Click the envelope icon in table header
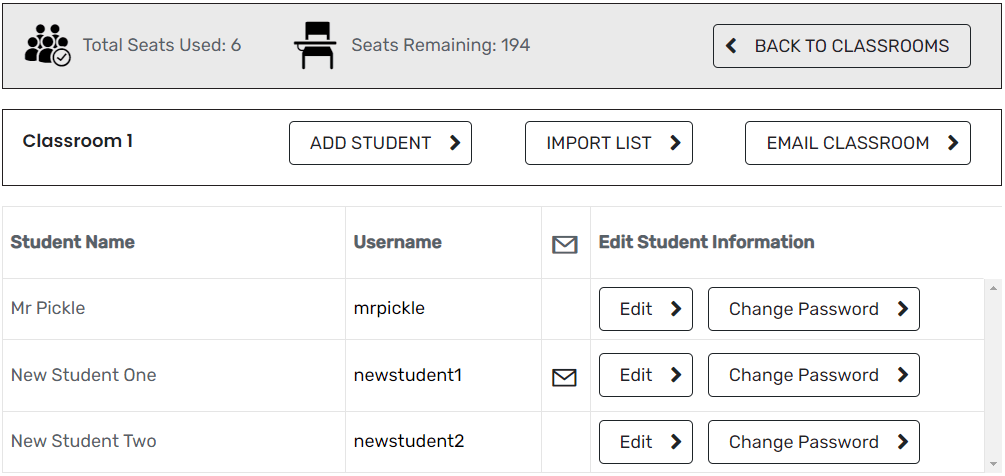Screen dimensions: 1005x476 pyautogui.click(x=565, y=244)
